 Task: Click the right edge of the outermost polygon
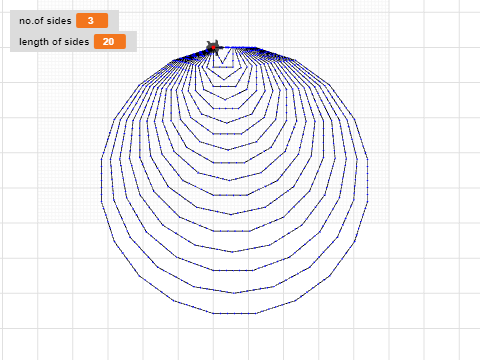[368, 180]
